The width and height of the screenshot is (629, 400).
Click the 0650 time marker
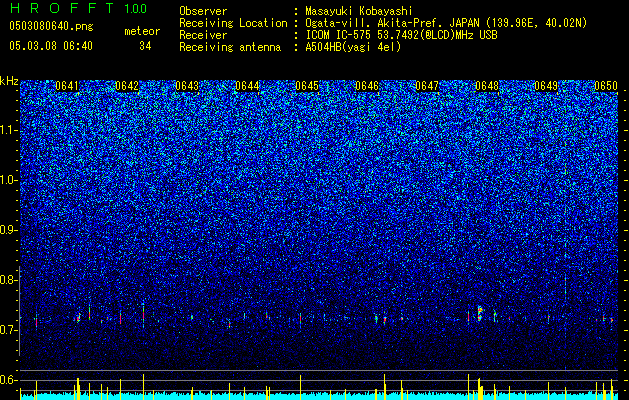click(x=606, y=86)
